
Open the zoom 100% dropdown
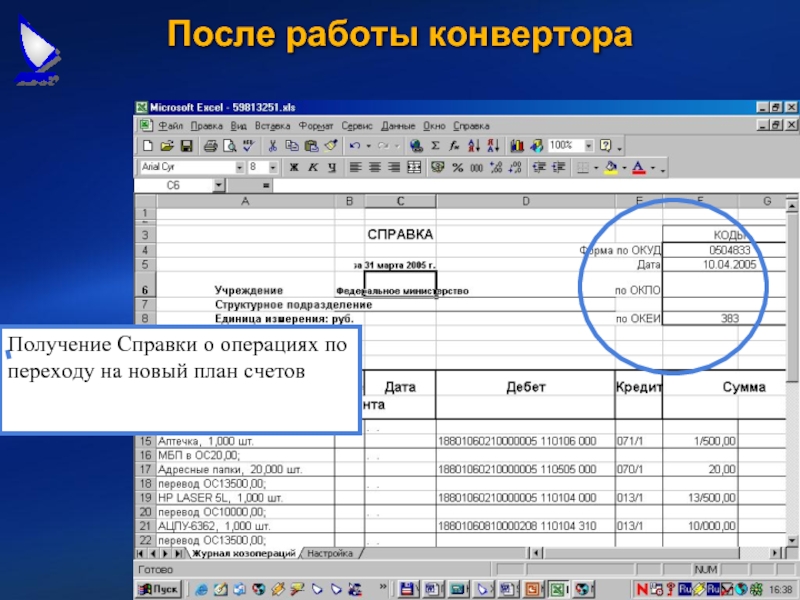click(588, 146)
